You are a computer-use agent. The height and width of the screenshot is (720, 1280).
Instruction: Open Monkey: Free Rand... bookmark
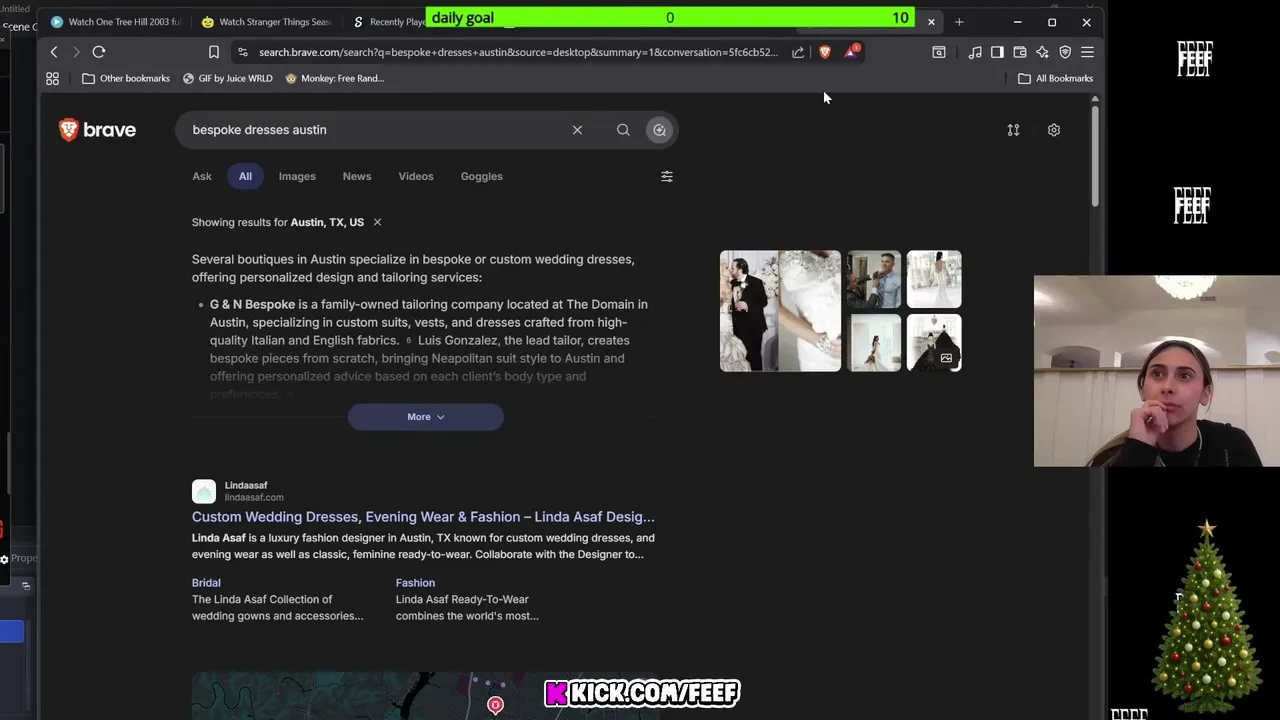[334, 78]
